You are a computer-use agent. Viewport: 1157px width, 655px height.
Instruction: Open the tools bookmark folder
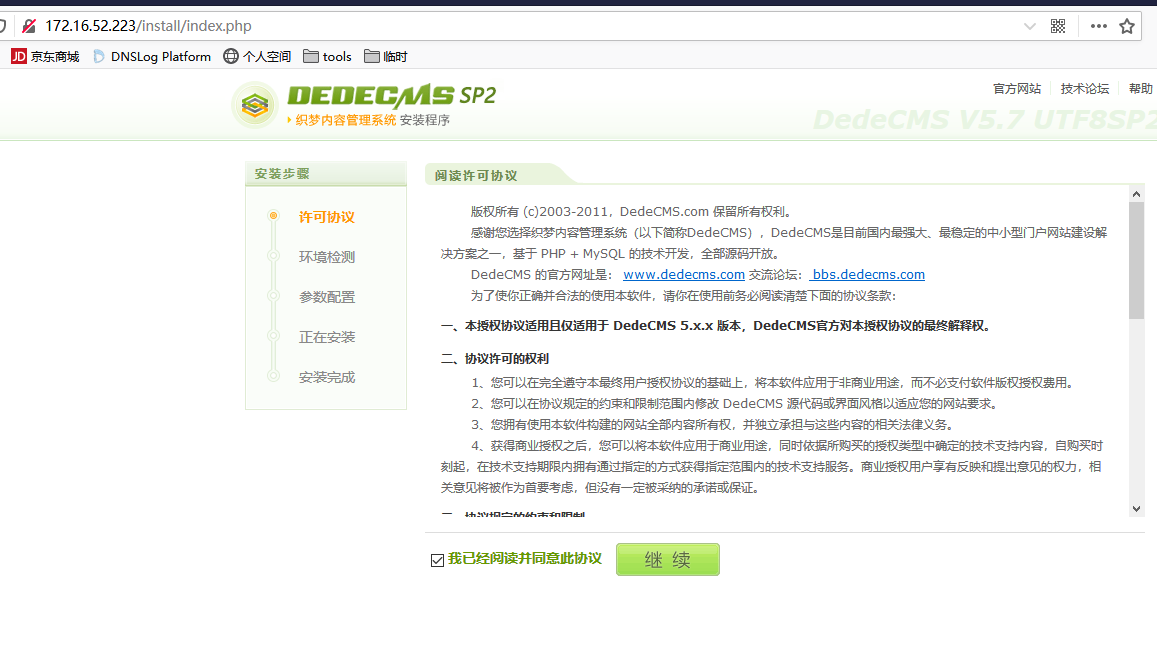point(327,56)
